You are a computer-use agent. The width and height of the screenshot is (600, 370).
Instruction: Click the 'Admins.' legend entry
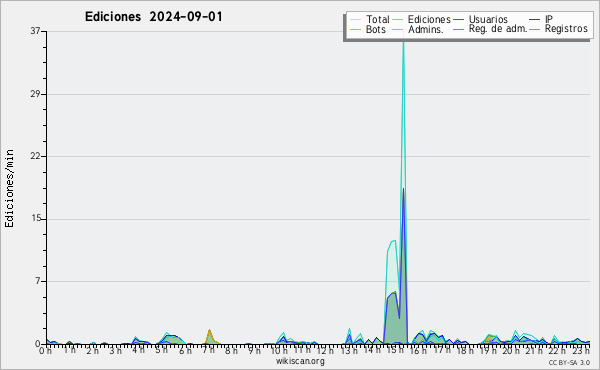425,29
